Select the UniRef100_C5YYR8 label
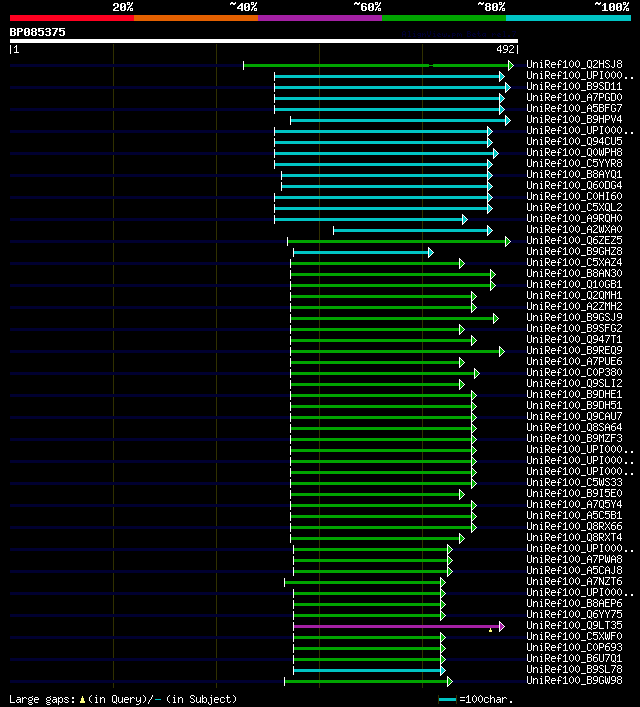The height and width of the screenshot is (707, 640). (x=574, y=164)
